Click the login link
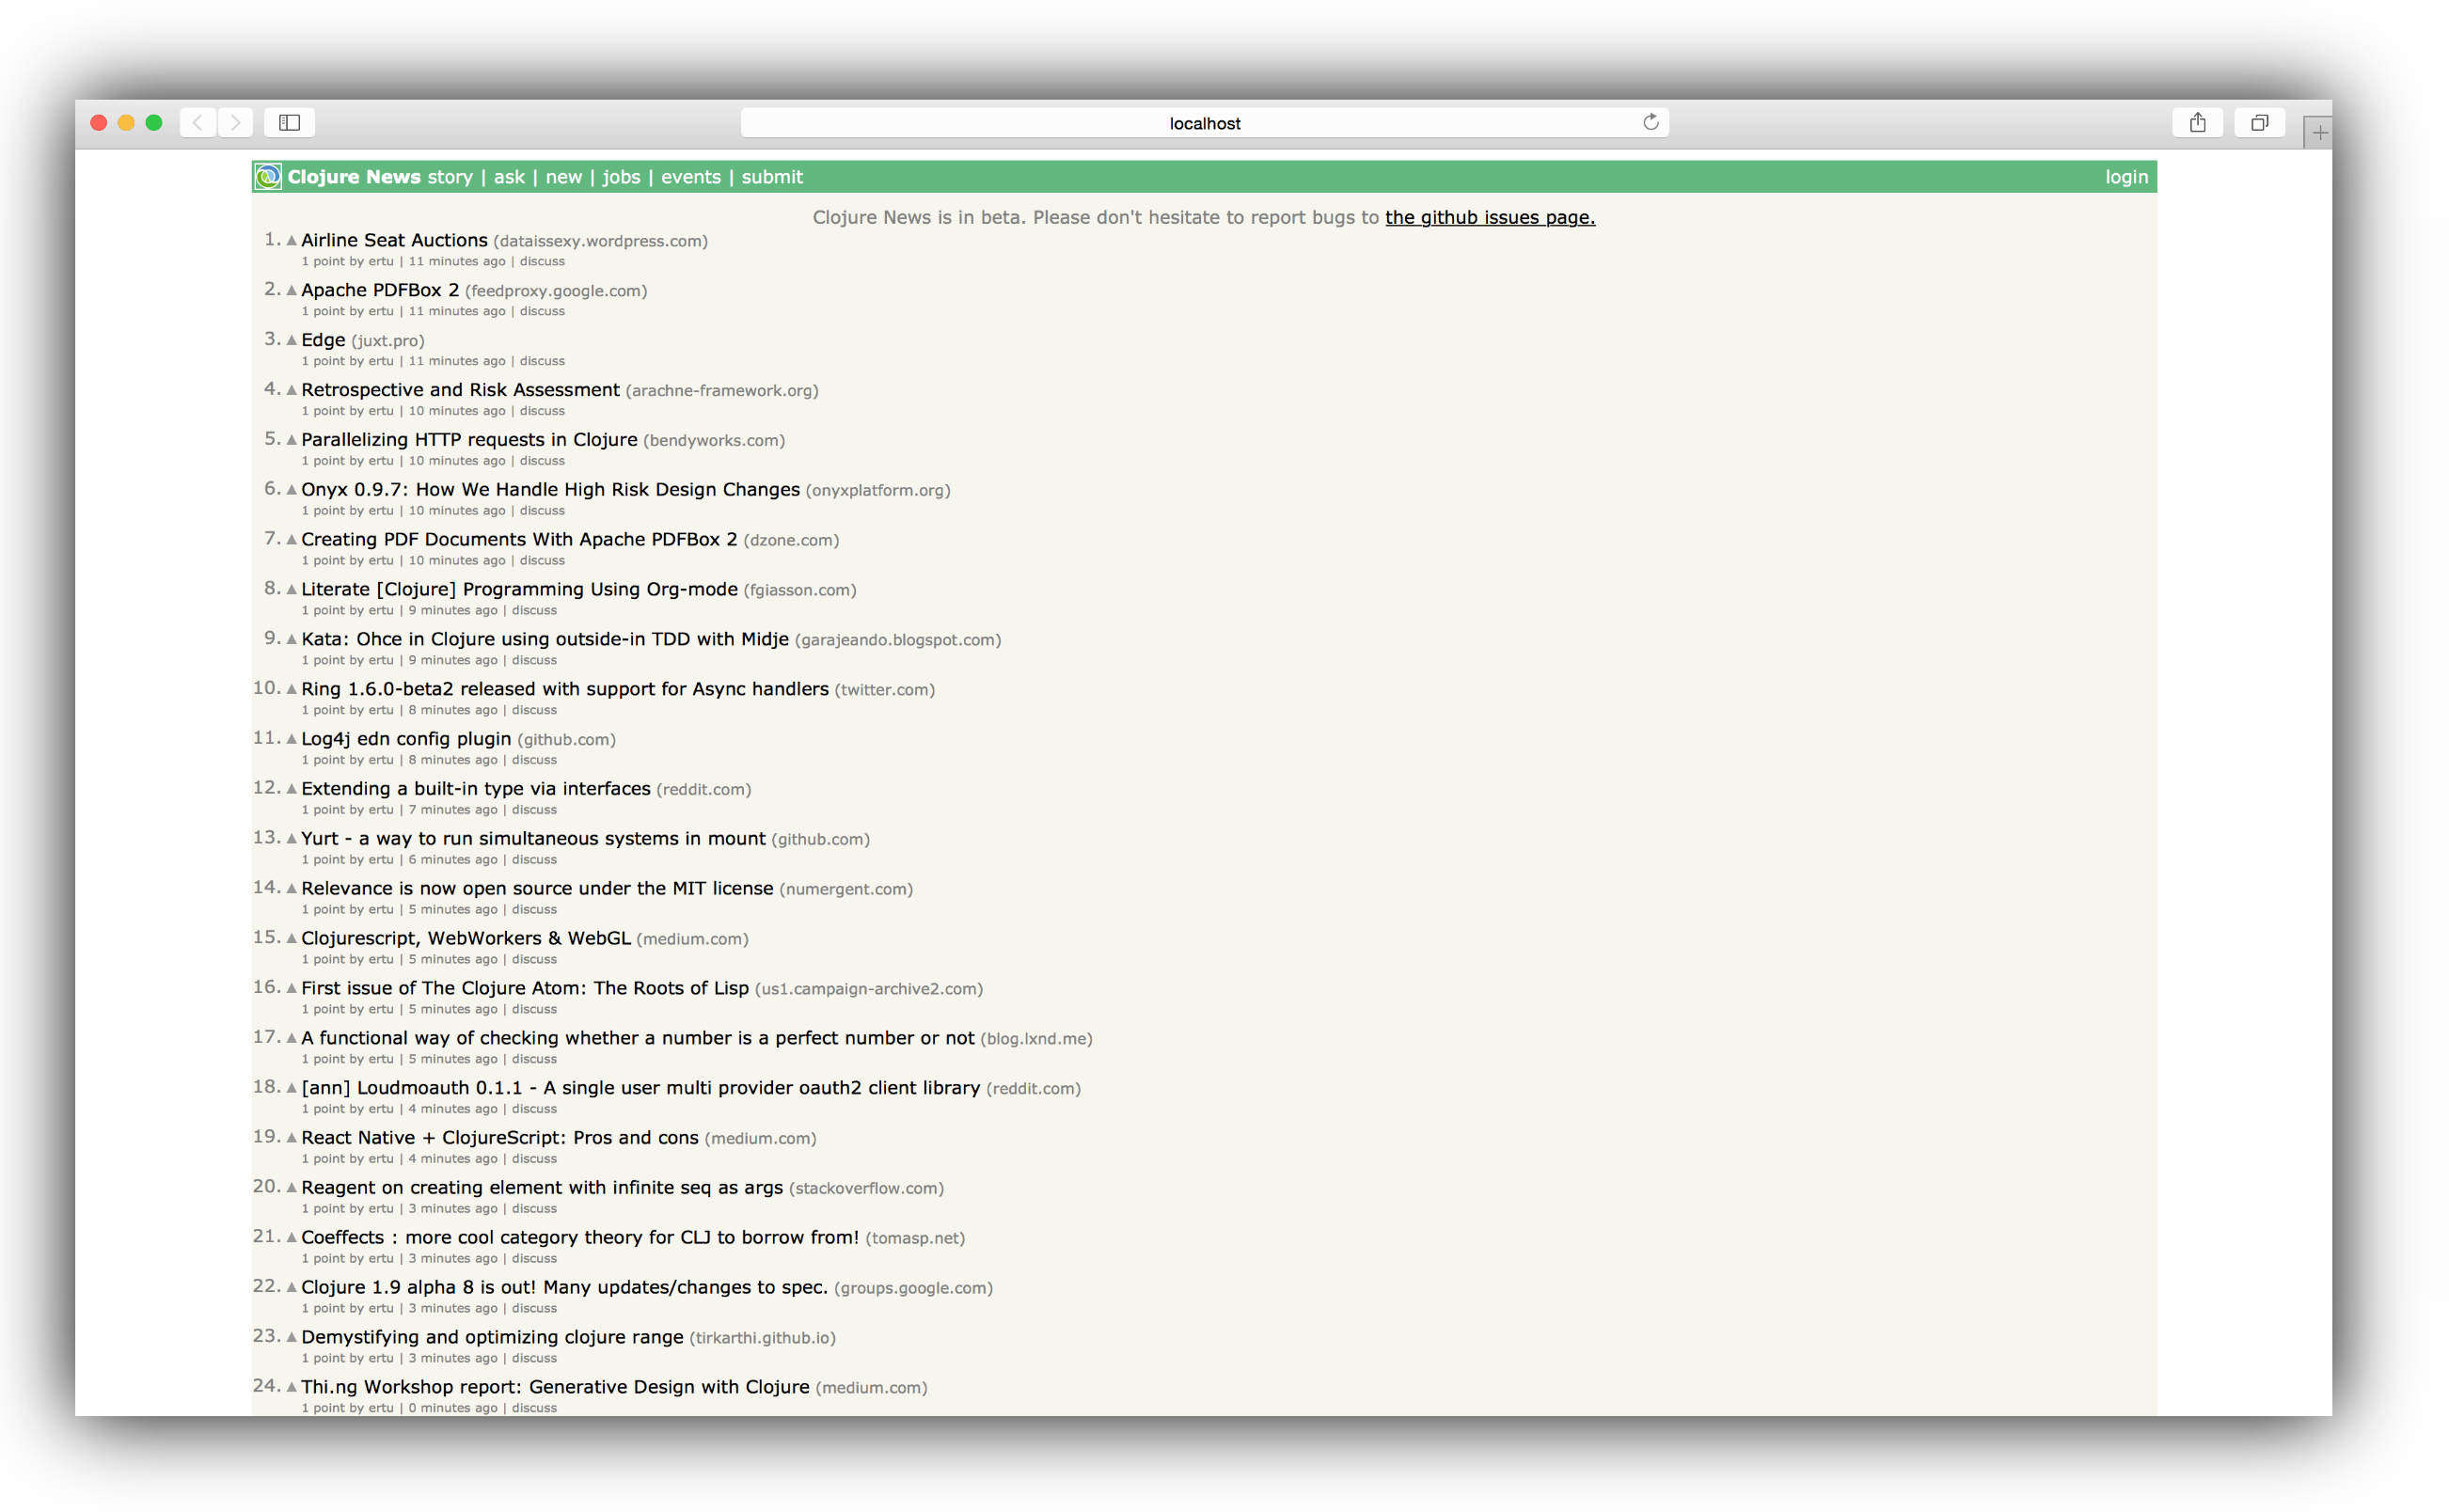The image size is (2449, 1512). click(x=2125, y=177)
